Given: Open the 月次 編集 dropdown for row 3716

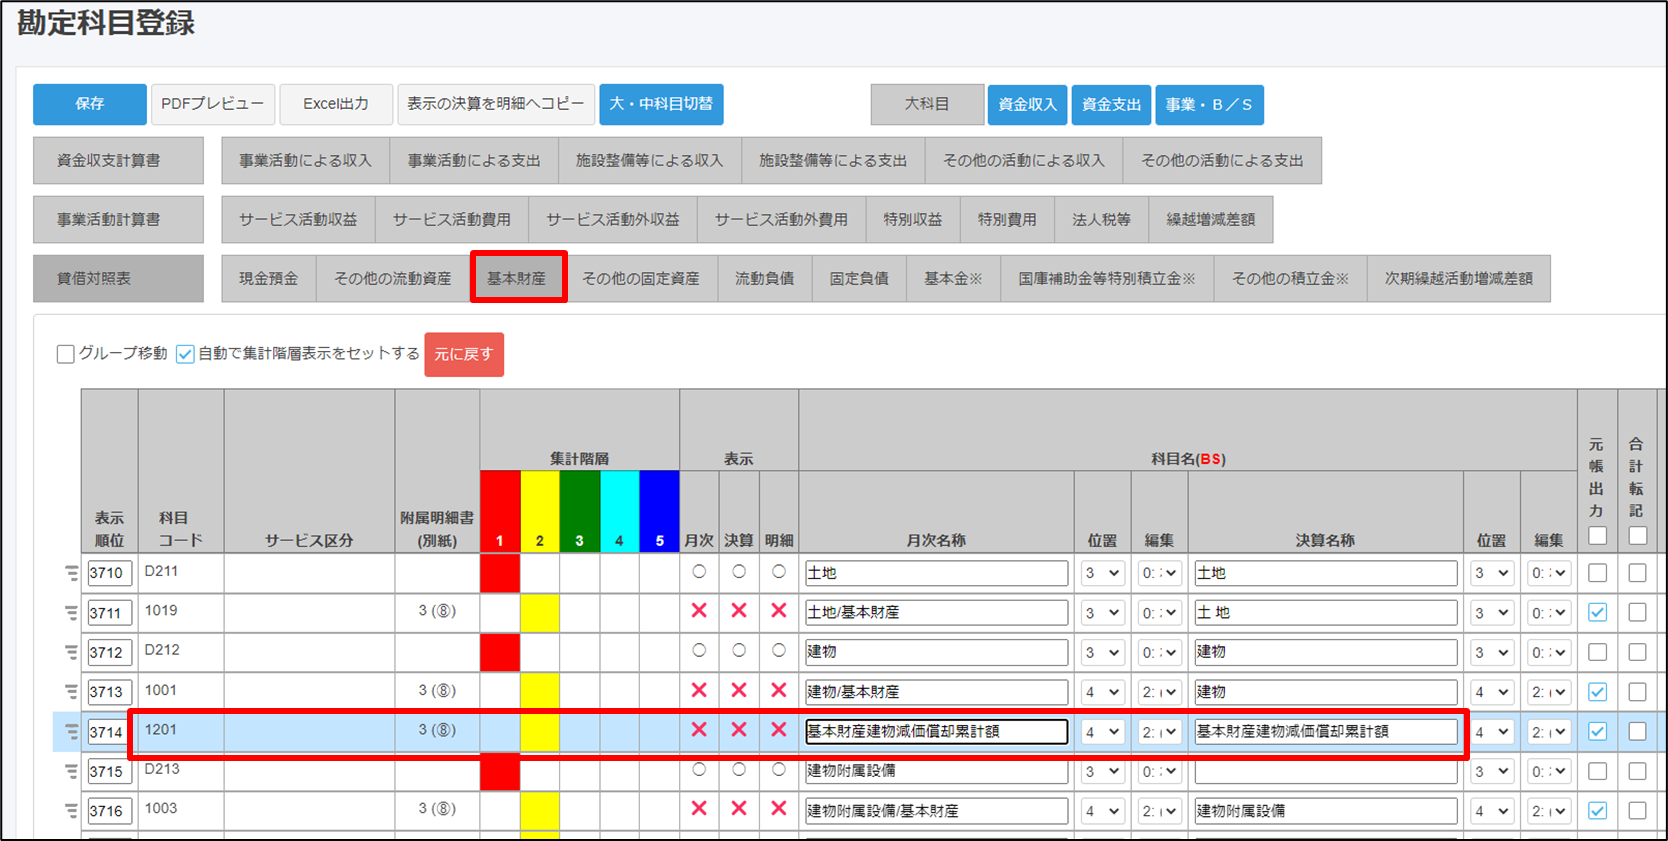Looking at the screenshot, I should tap(1159, 811).
